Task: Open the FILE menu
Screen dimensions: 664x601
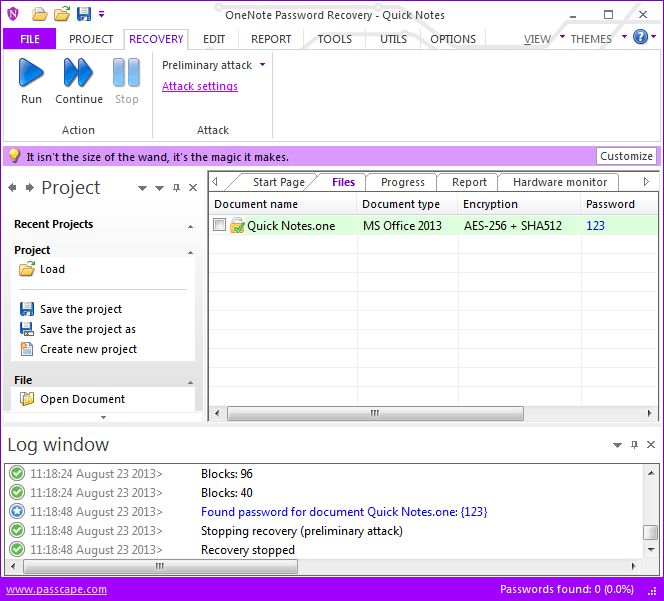Action: point(30,39)
